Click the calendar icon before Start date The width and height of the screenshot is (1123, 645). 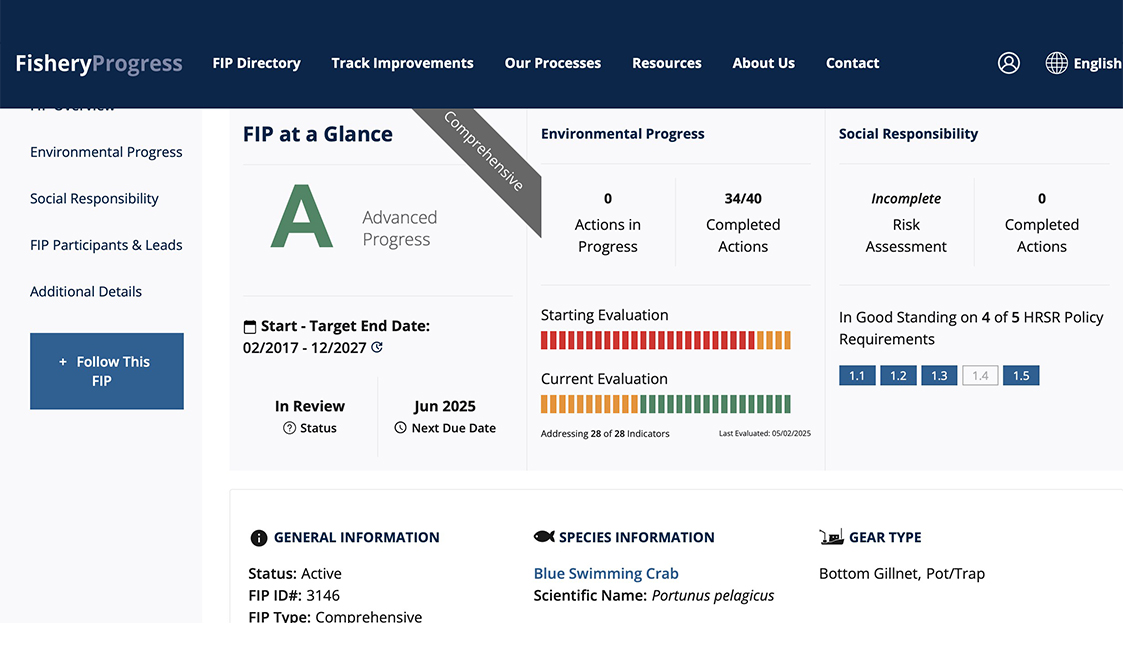point(250,327)
